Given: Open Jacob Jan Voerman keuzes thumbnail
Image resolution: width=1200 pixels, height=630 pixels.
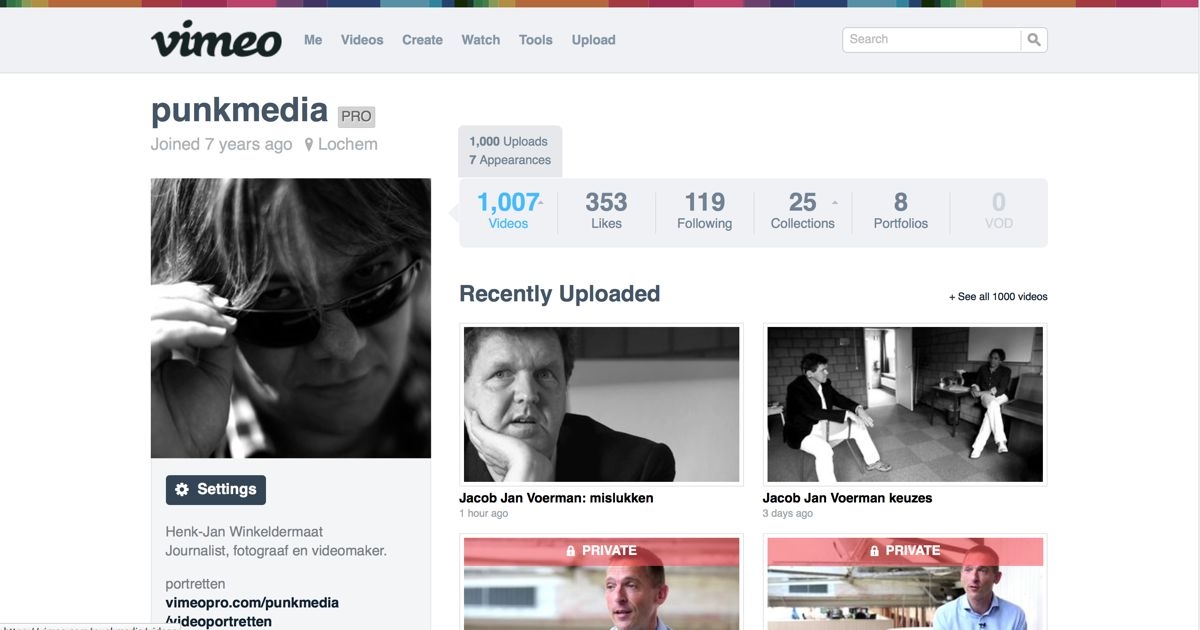Looking at the screenshot, I should click(905, 404).
